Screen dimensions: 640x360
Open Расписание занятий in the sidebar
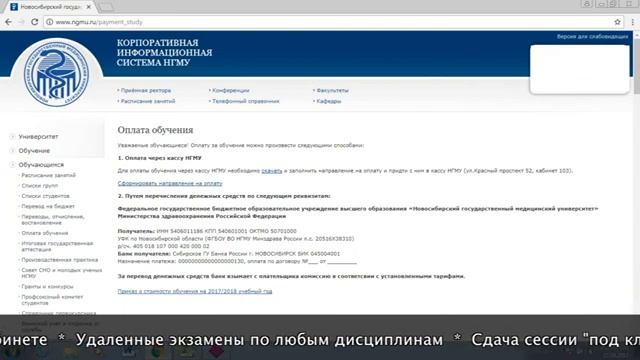coord(49,176)
